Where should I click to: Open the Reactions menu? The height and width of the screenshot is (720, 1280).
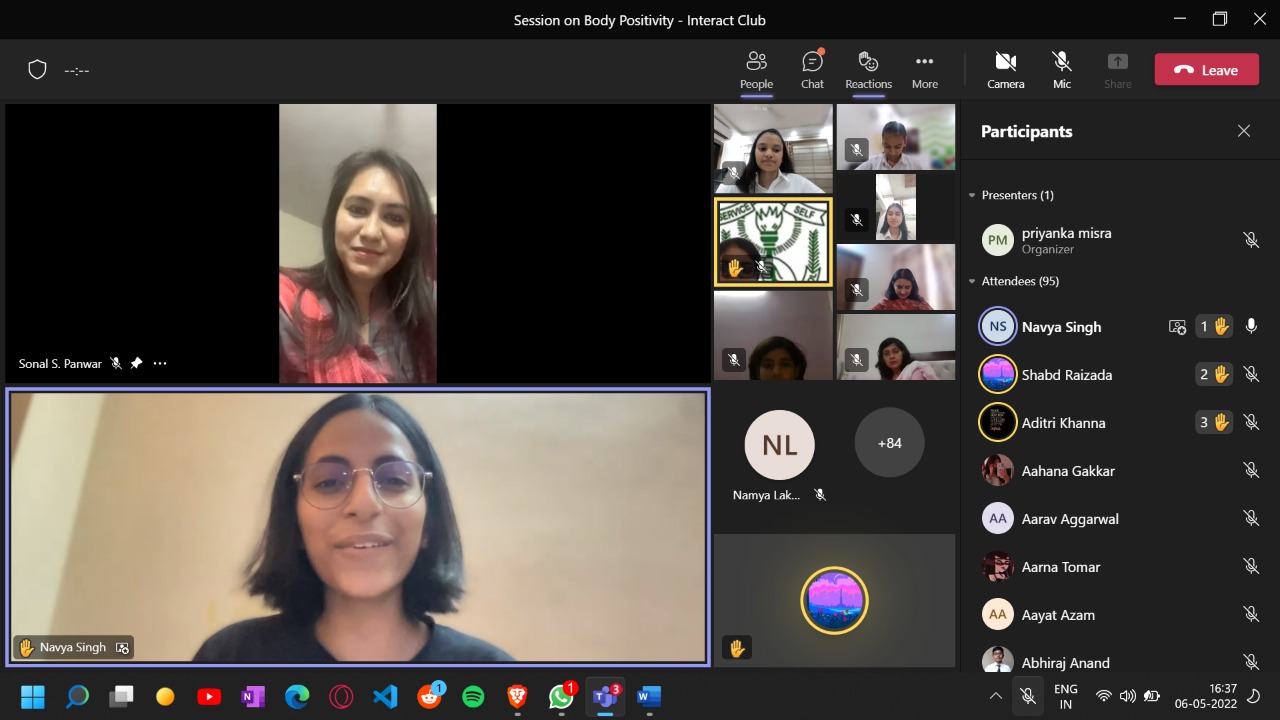(x=868, y=70)
